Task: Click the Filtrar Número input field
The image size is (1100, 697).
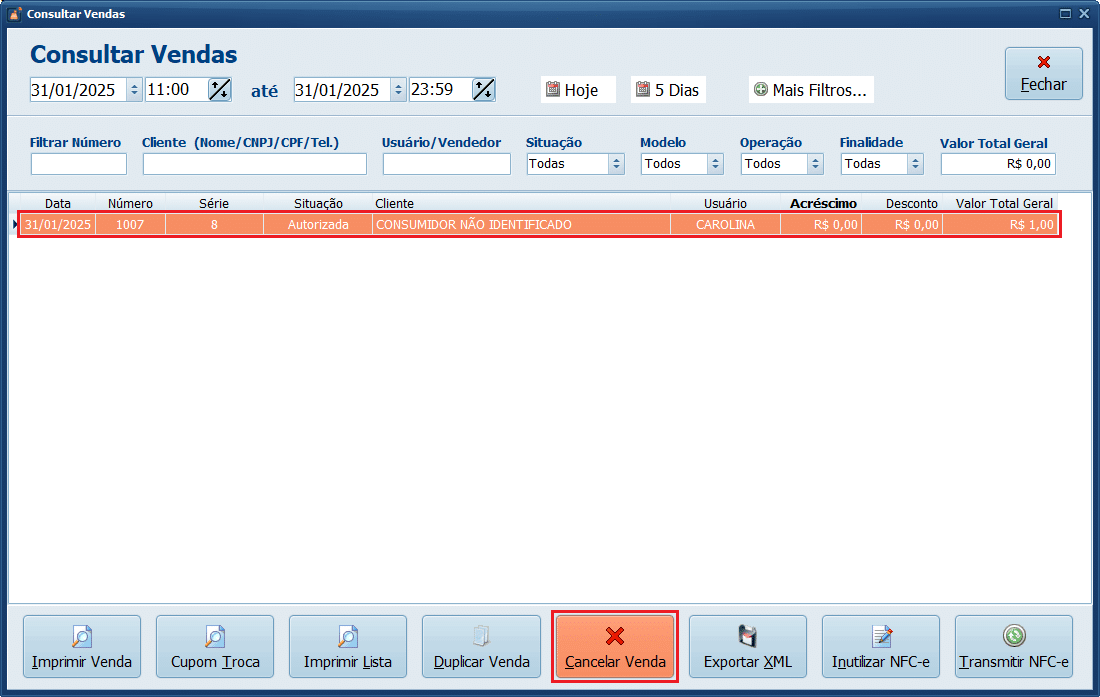Action: point(79,164)
